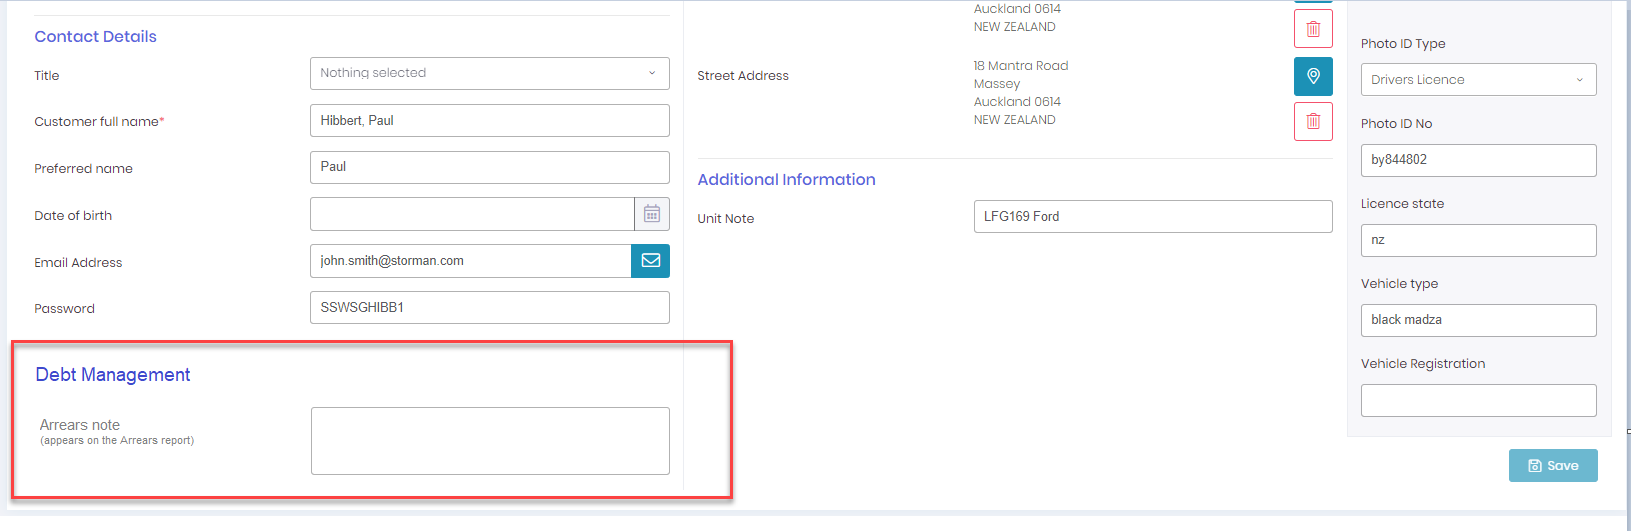Click the Photo ID No field
This screenshot has height=531, width=1631.
click(1477, 160)
